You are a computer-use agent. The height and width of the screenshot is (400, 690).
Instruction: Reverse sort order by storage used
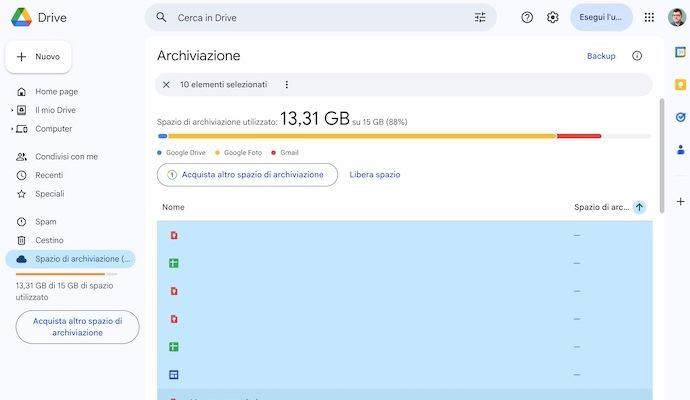(x=639, y=207)
